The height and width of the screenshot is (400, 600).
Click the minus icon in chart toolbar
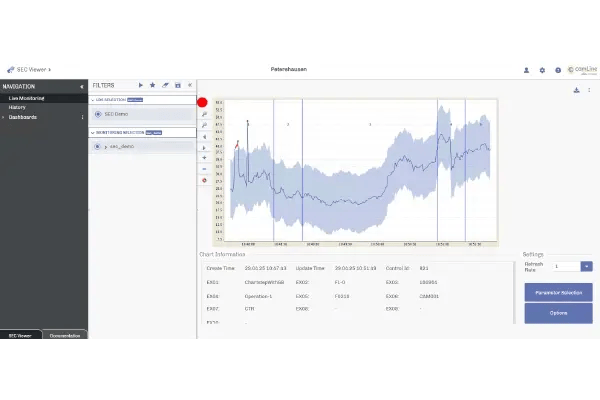[204, 168]
